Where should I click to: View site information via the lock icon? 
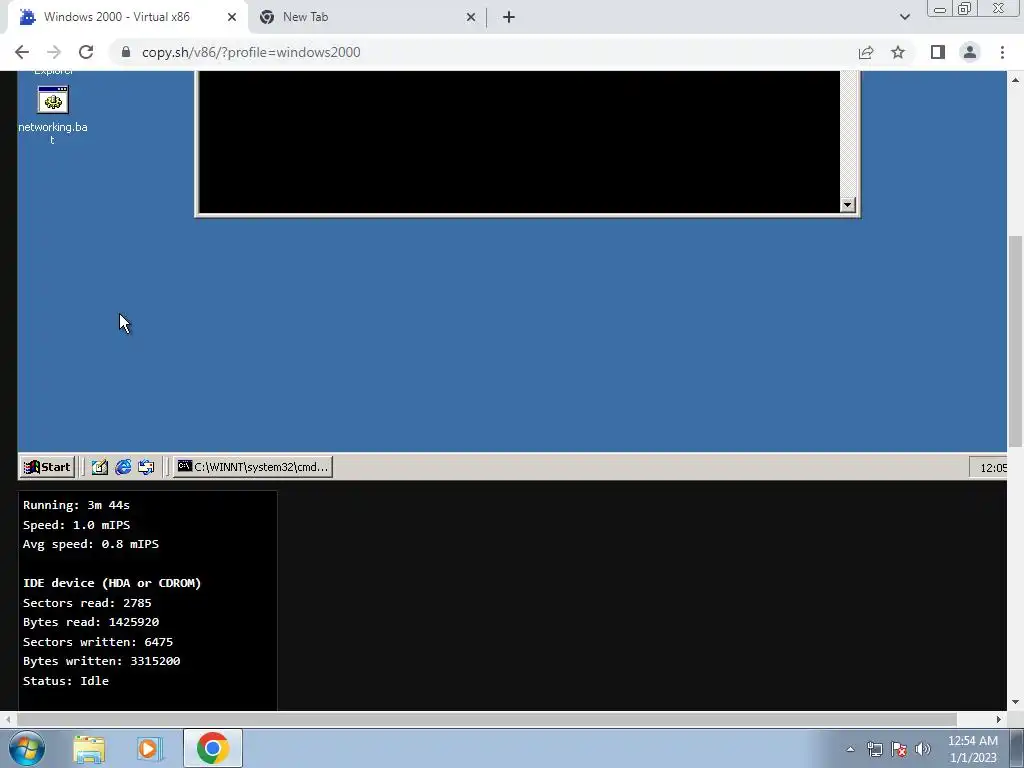click(x=126, y=52)
